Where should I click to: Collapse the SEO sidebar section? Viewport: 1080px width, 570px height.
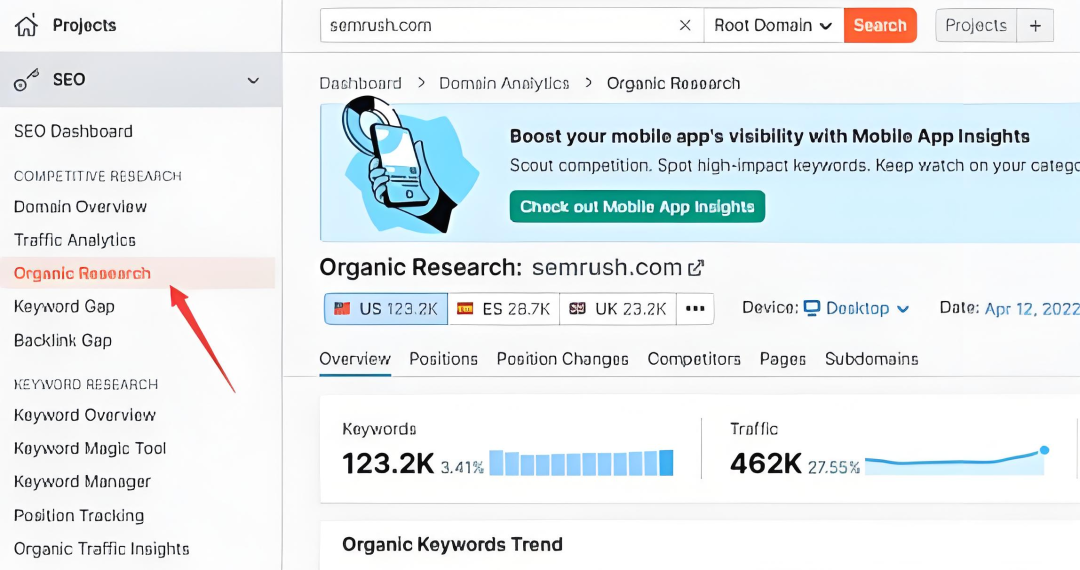pyautogui.click(x=253, y=80)
